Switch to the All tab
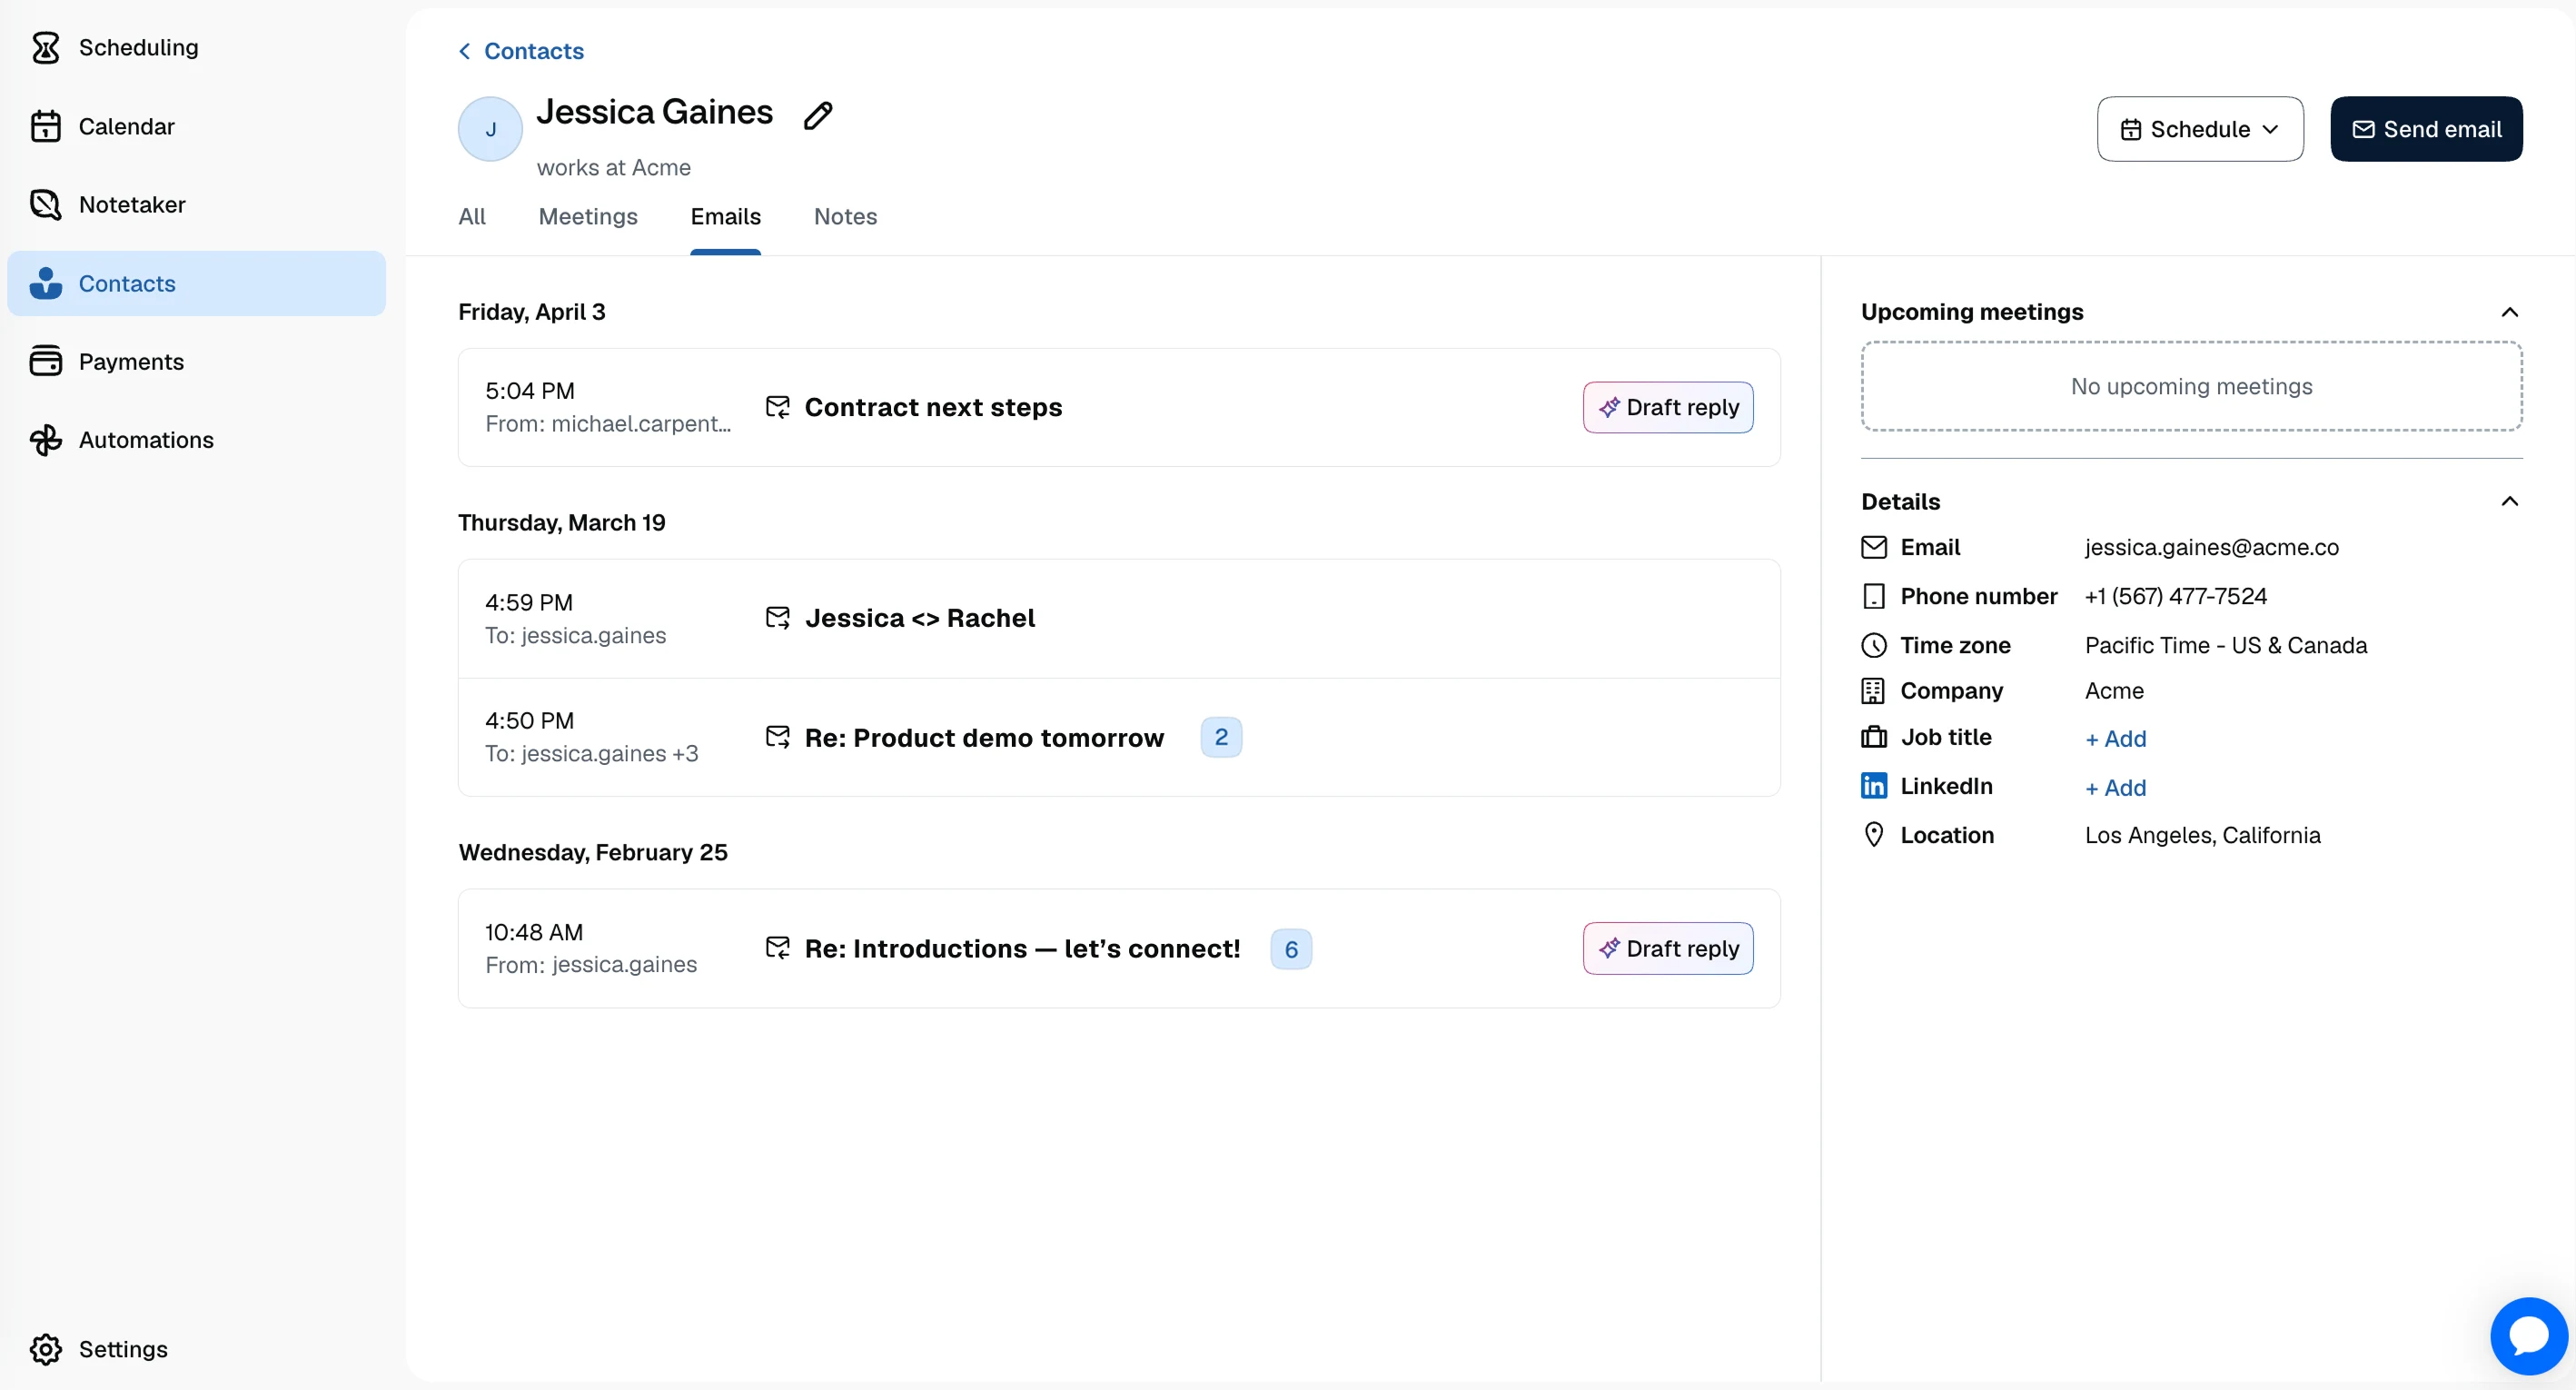The height and width of the screenshot is (1390, 2576). [472, 216]
